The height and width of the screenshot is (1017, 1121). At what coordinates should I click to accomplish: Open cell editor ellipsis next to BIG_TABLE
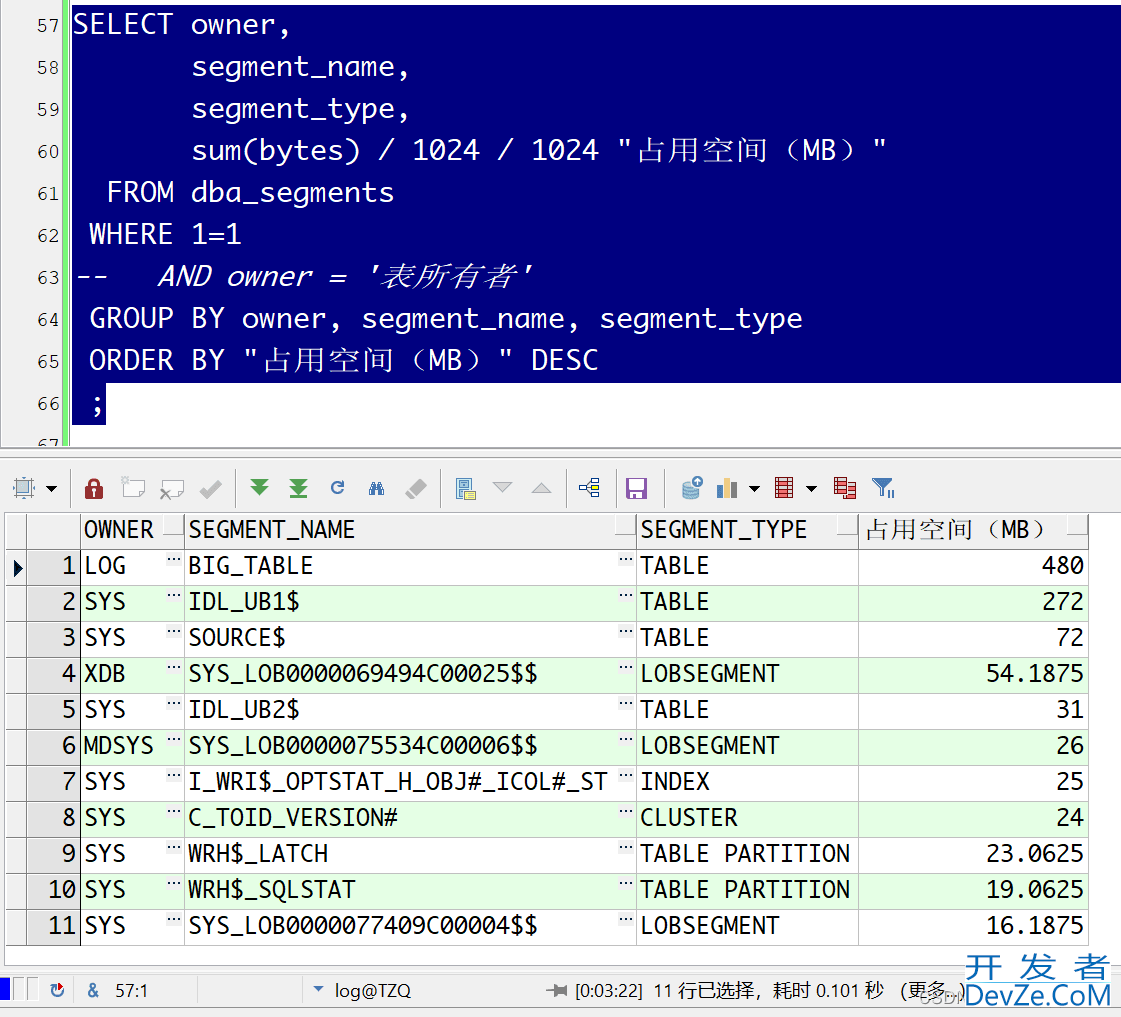[626, 560]
